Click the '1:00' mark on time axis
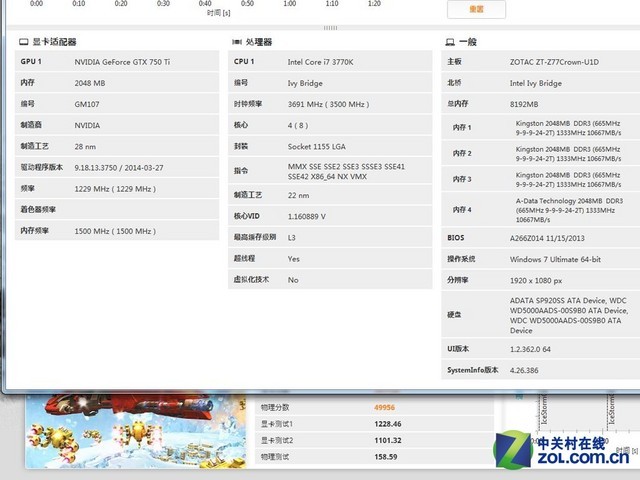 [x=290, y=3]
